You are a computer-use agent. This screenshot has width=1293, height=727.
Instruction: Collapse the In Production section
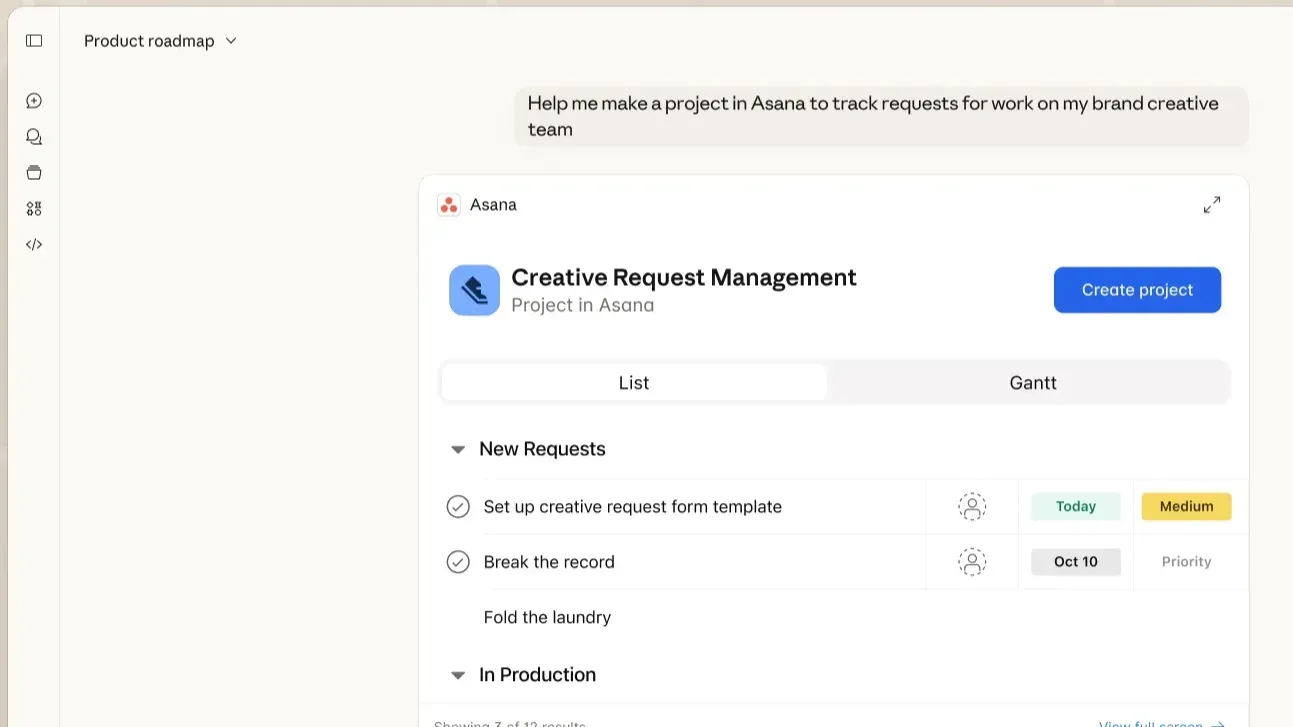(458, 676)
